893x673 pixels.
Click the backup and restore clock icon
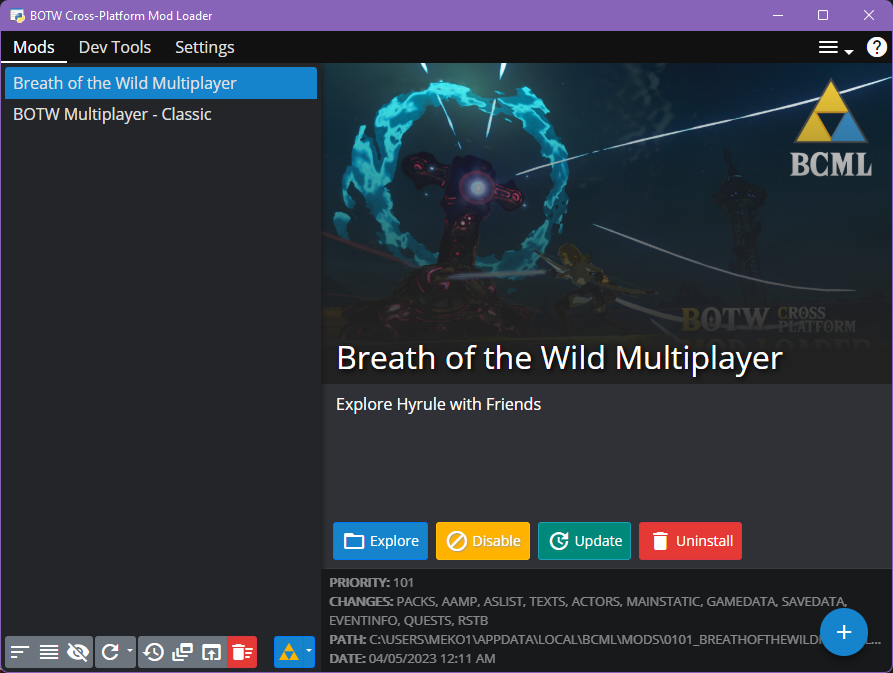coord(153,652)
